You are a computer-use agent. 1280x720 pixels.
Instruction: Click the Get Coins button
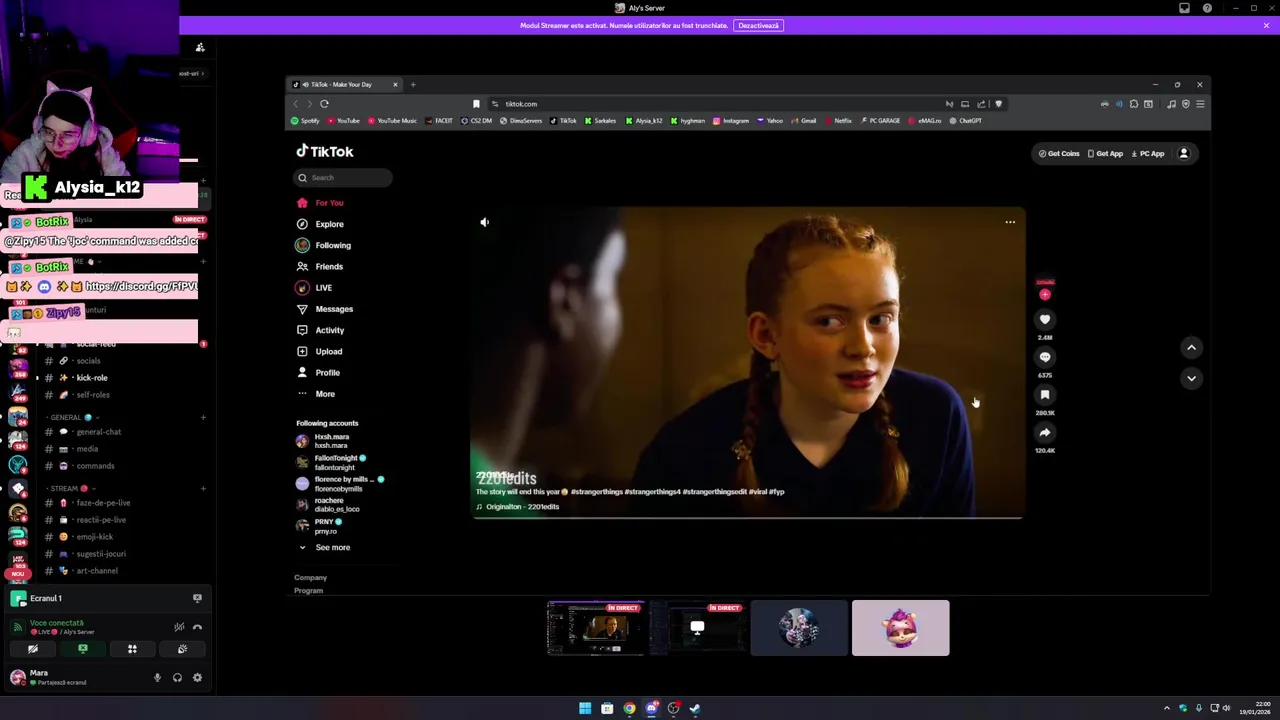(1059, 154)
